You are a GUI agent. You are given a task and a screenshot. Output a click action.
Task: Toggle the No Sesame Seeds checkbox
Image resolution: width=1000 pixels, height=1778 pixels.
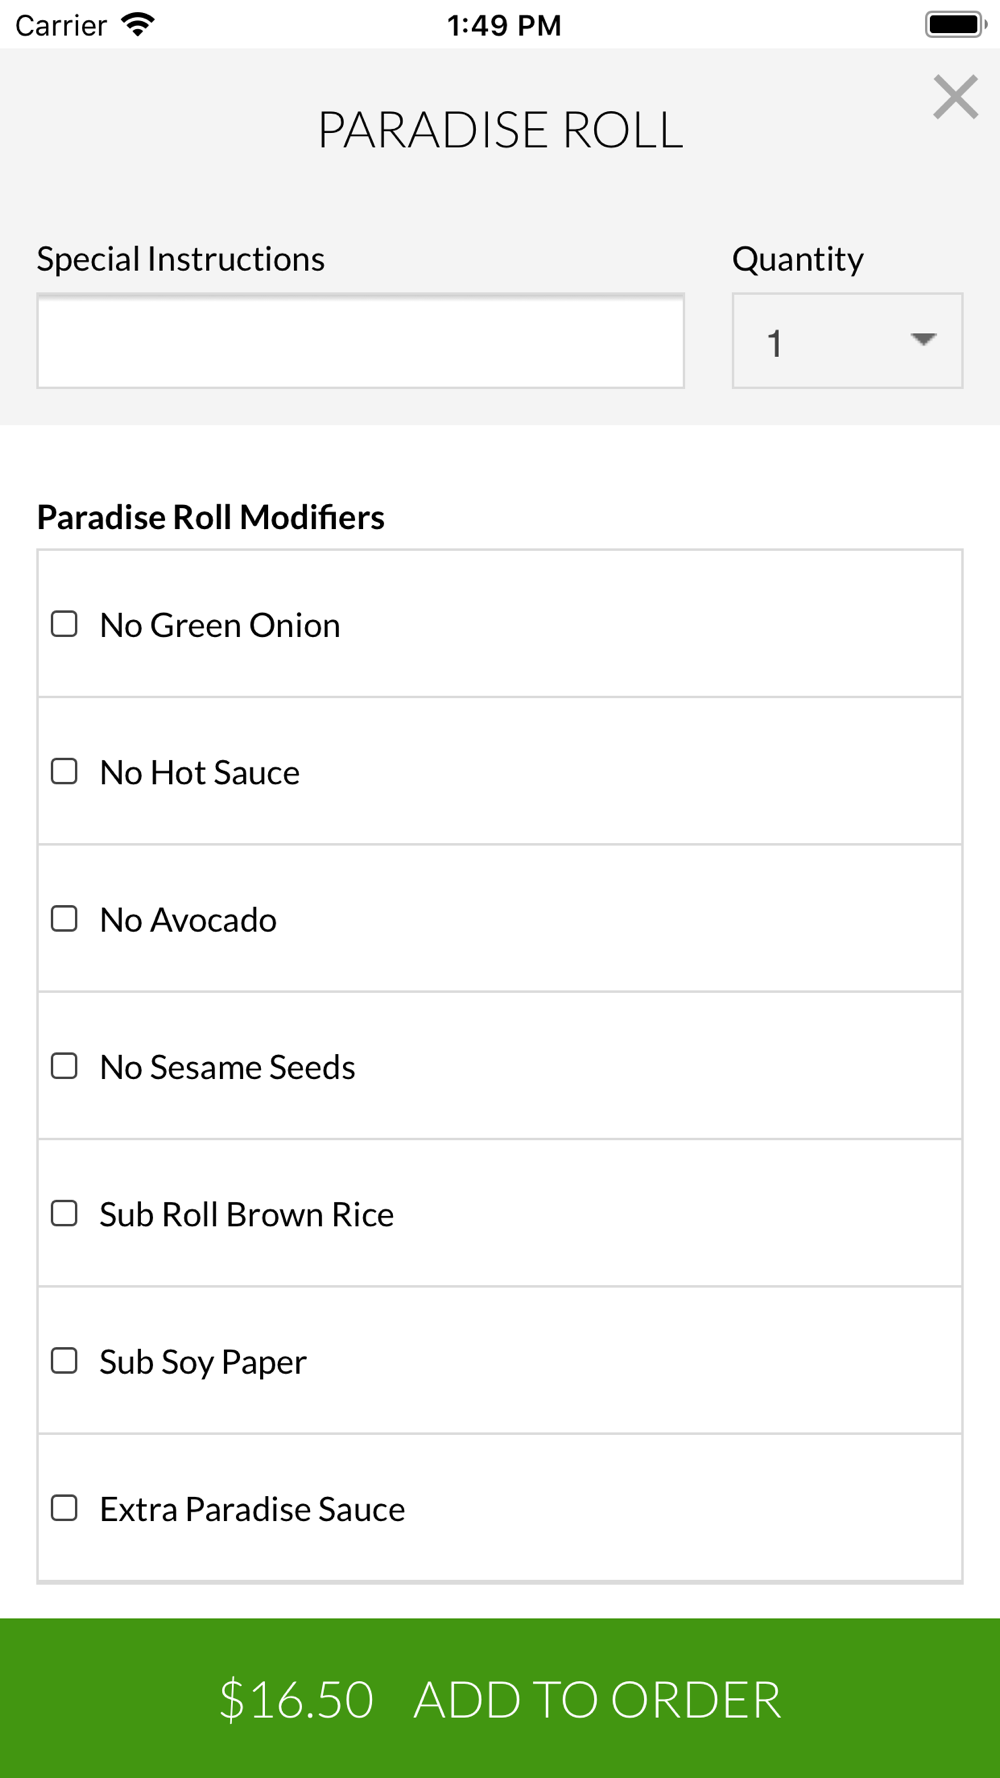click(x=64, y=1066)
